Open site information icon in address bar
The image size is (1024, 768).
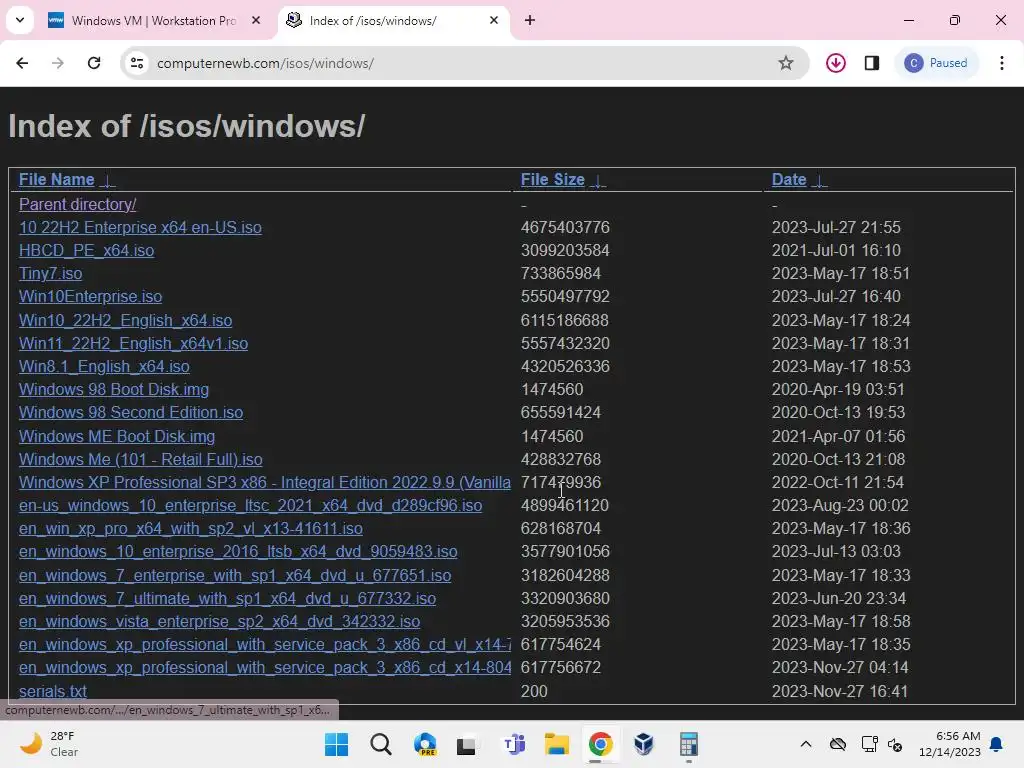point(137,63)
